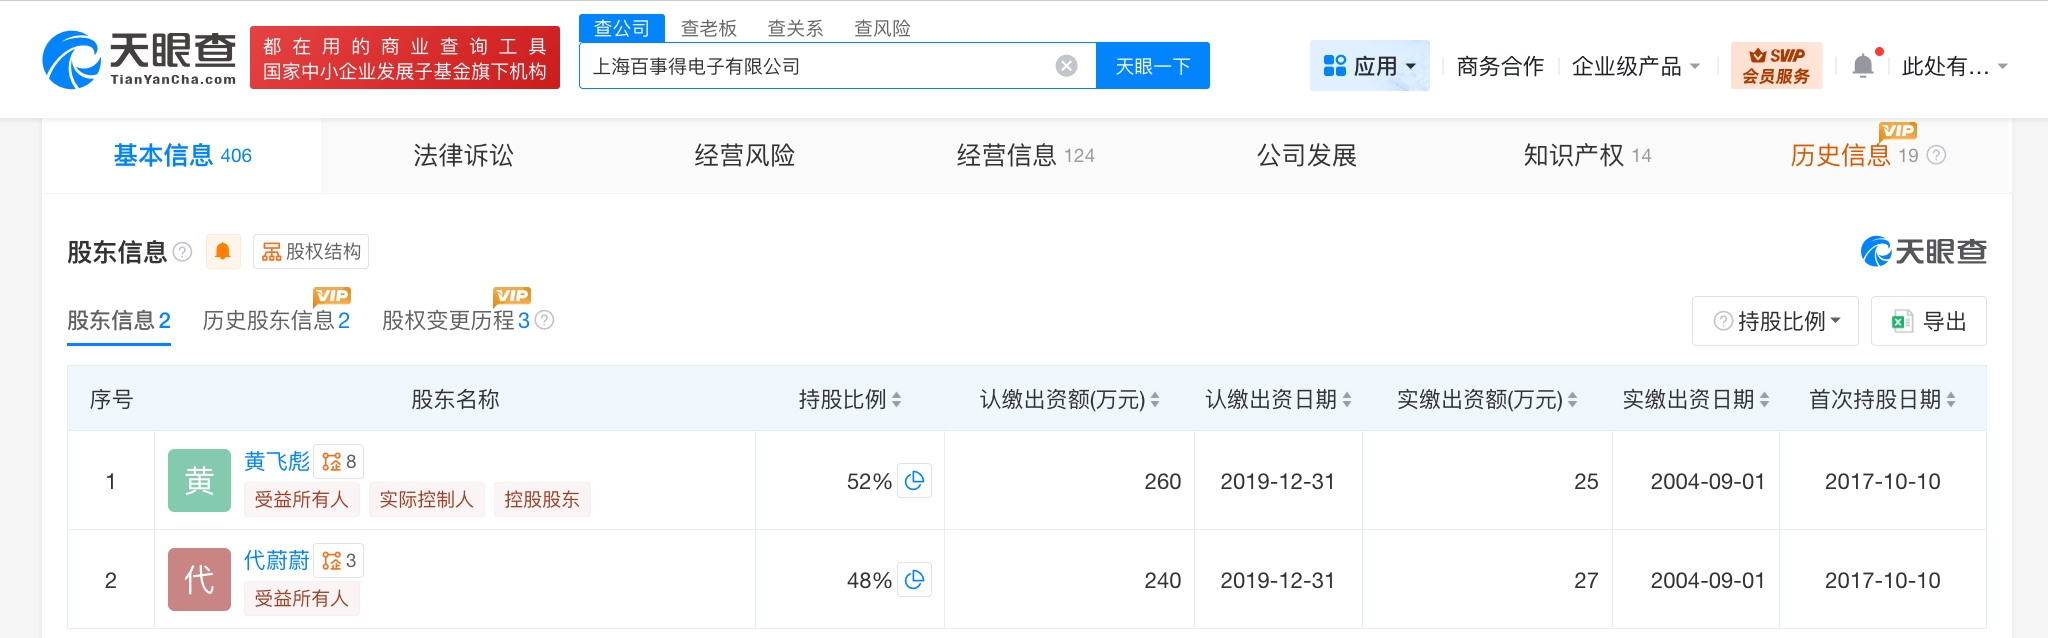Click the help question mark next to 股东信息
Viewport: 2048px width, 638px height.
182,252
